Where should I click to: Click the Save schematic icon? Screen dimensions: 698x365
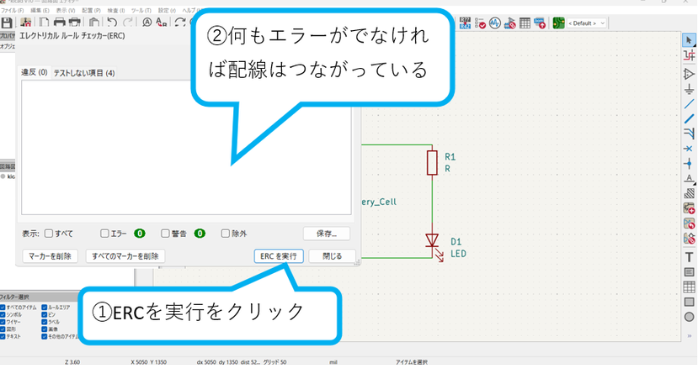(7, 22)
